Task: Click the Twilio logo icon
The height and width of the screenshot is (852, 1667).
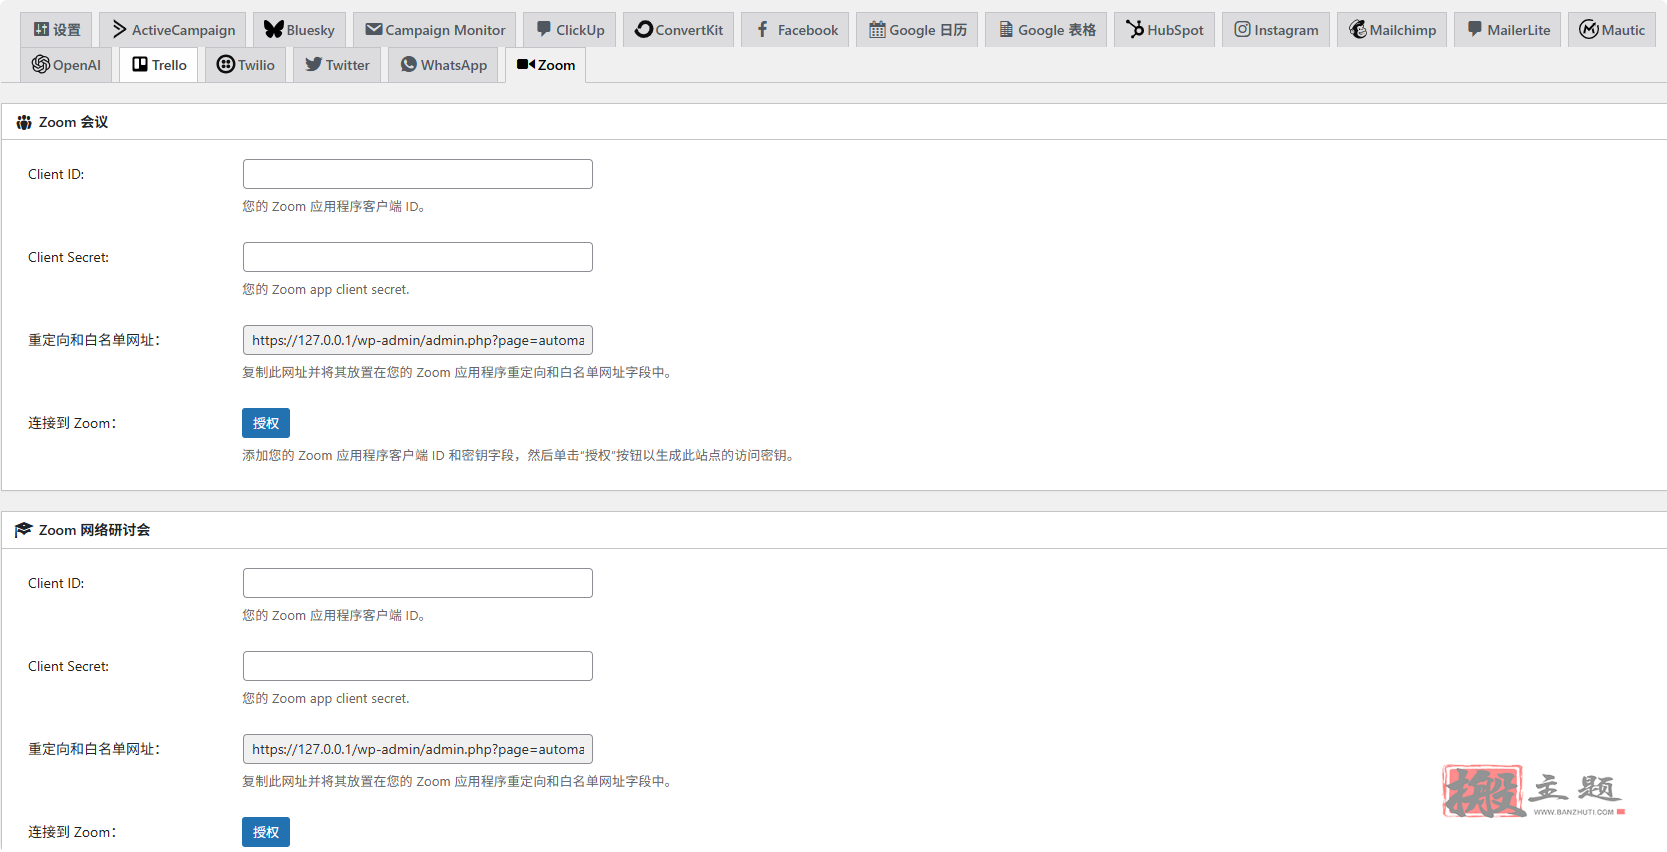Action: click(226, 64)
